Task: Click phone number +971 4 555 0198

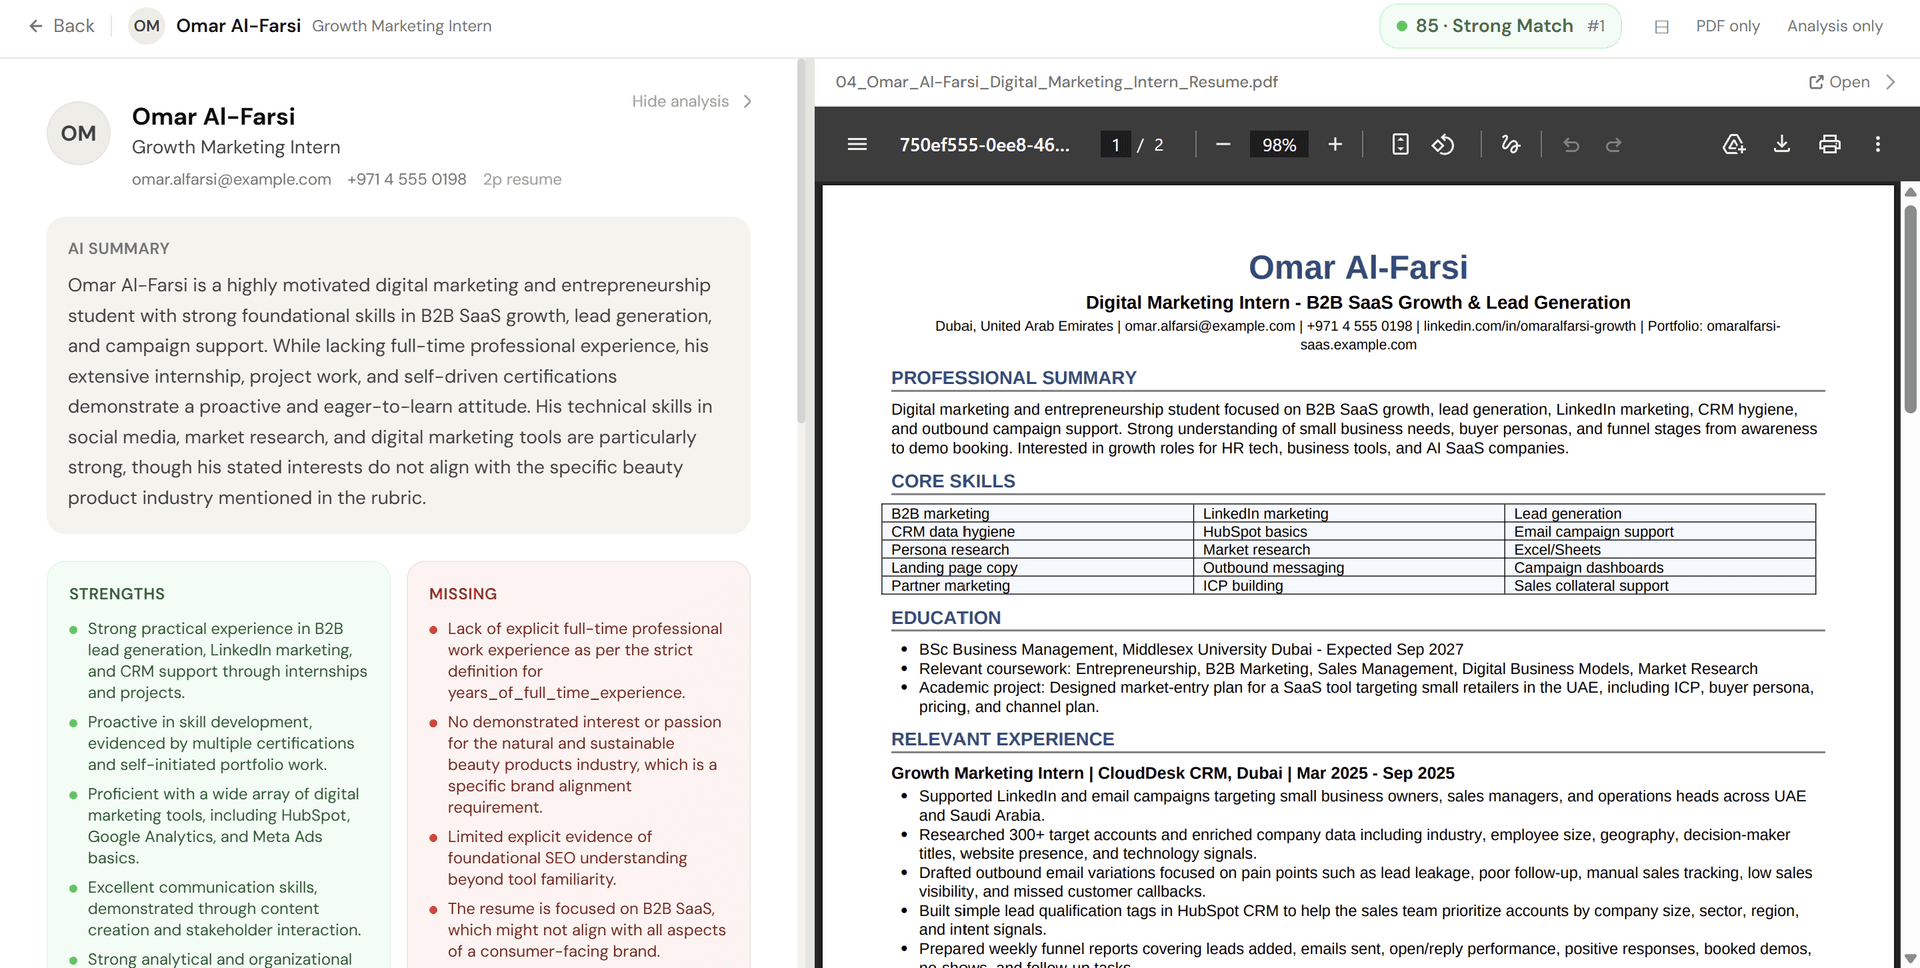Action: 407,179
